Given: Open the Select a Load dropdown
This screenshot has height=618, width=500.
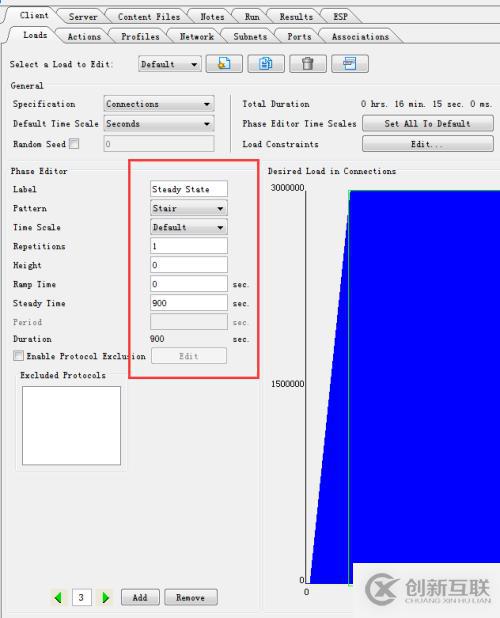Looking at the screenshot, I should pyautogui.click(x=170, y=64).
